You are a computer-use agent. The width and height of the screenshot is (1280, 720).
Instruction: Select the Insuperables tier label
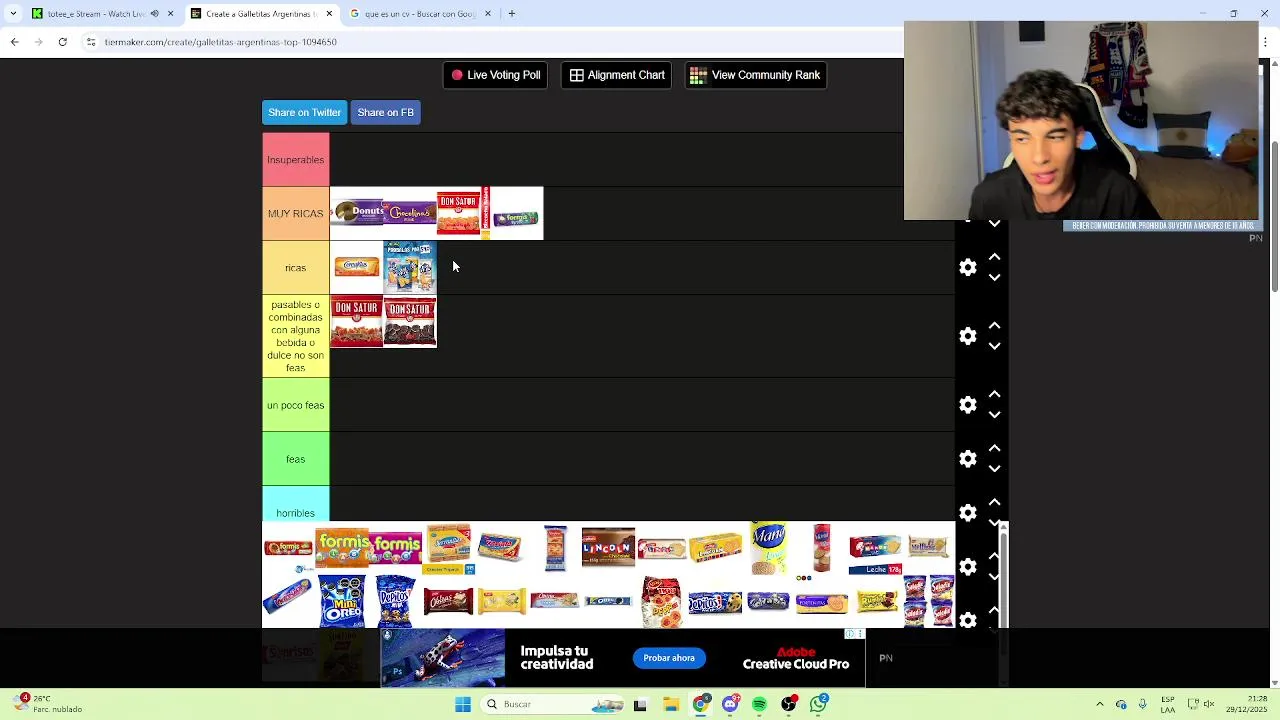click(x=296, y=160)
